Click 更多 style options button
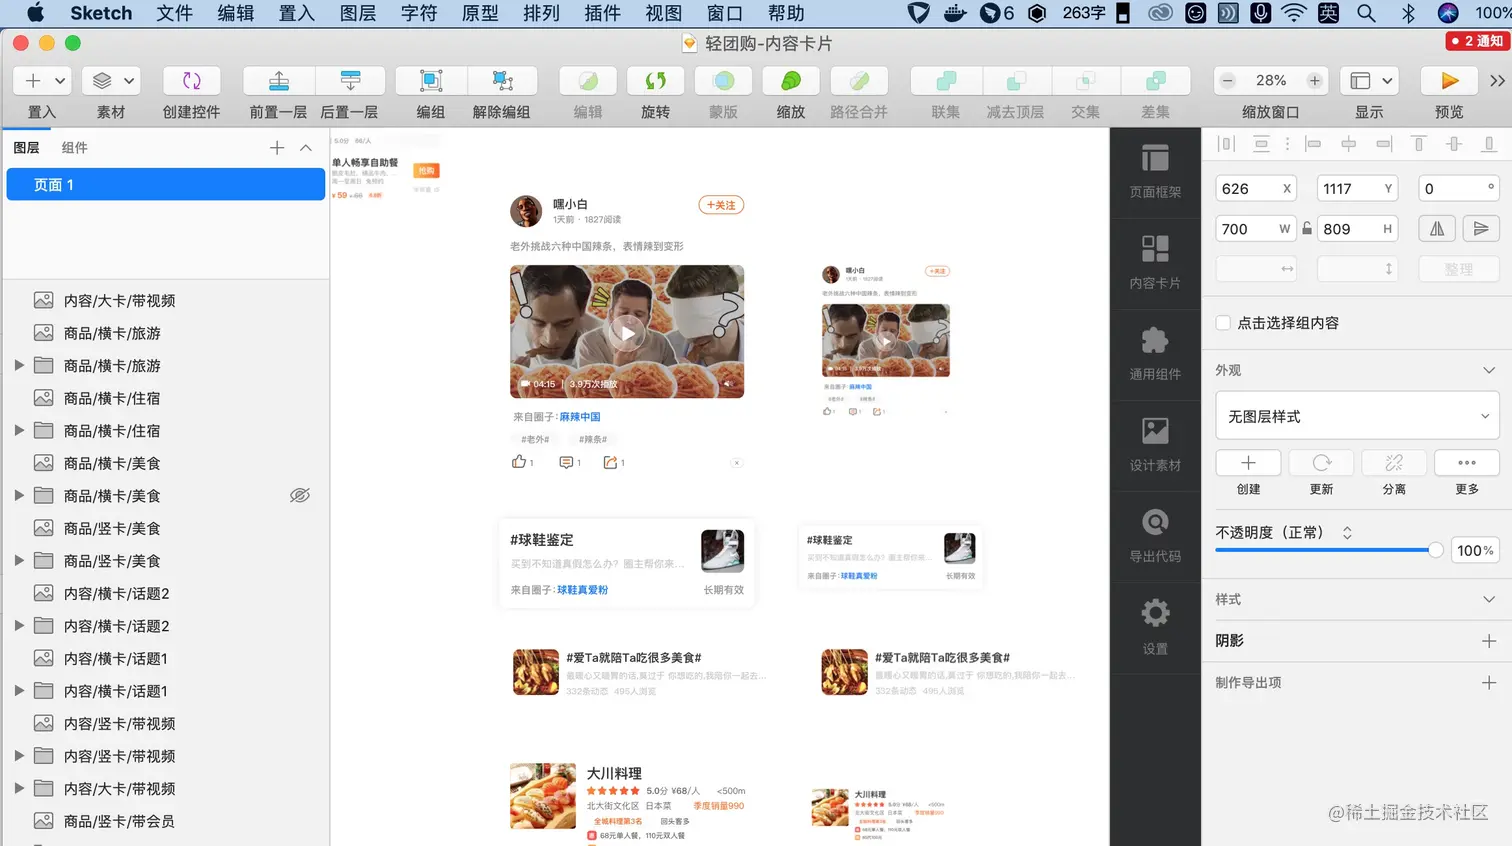 click(x=1467, y=463)
